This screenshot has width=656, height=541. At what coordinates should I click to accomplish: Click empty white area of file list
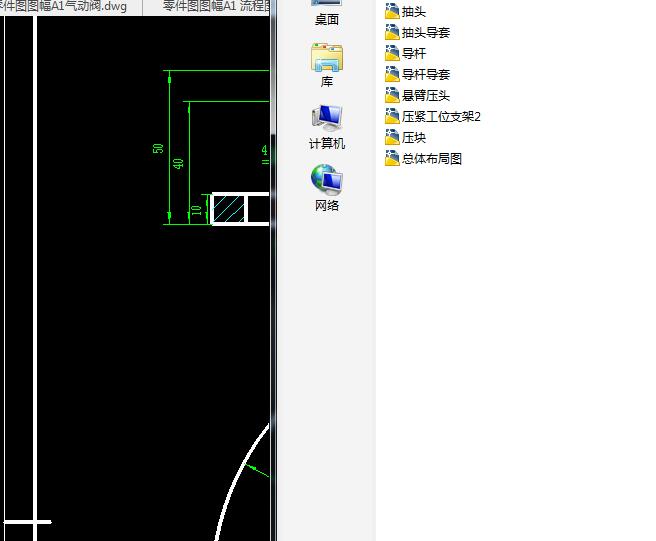click(515, 335)
